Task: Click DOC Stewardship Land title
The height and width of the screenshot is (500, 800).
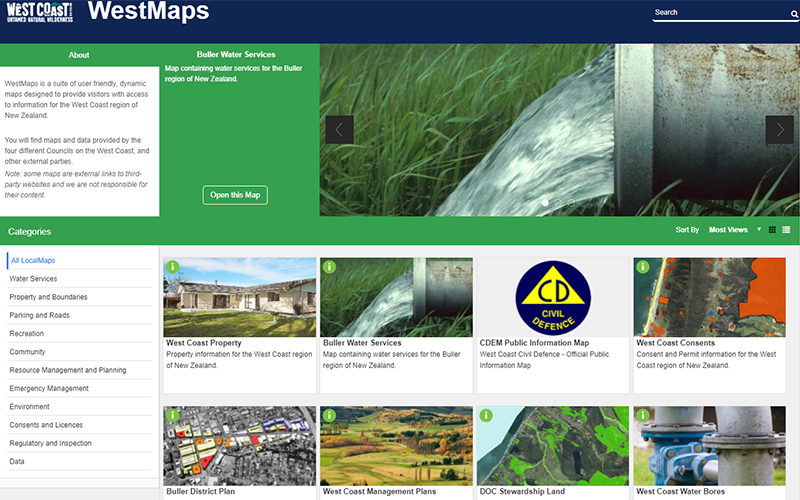Action: pos(522,491)
